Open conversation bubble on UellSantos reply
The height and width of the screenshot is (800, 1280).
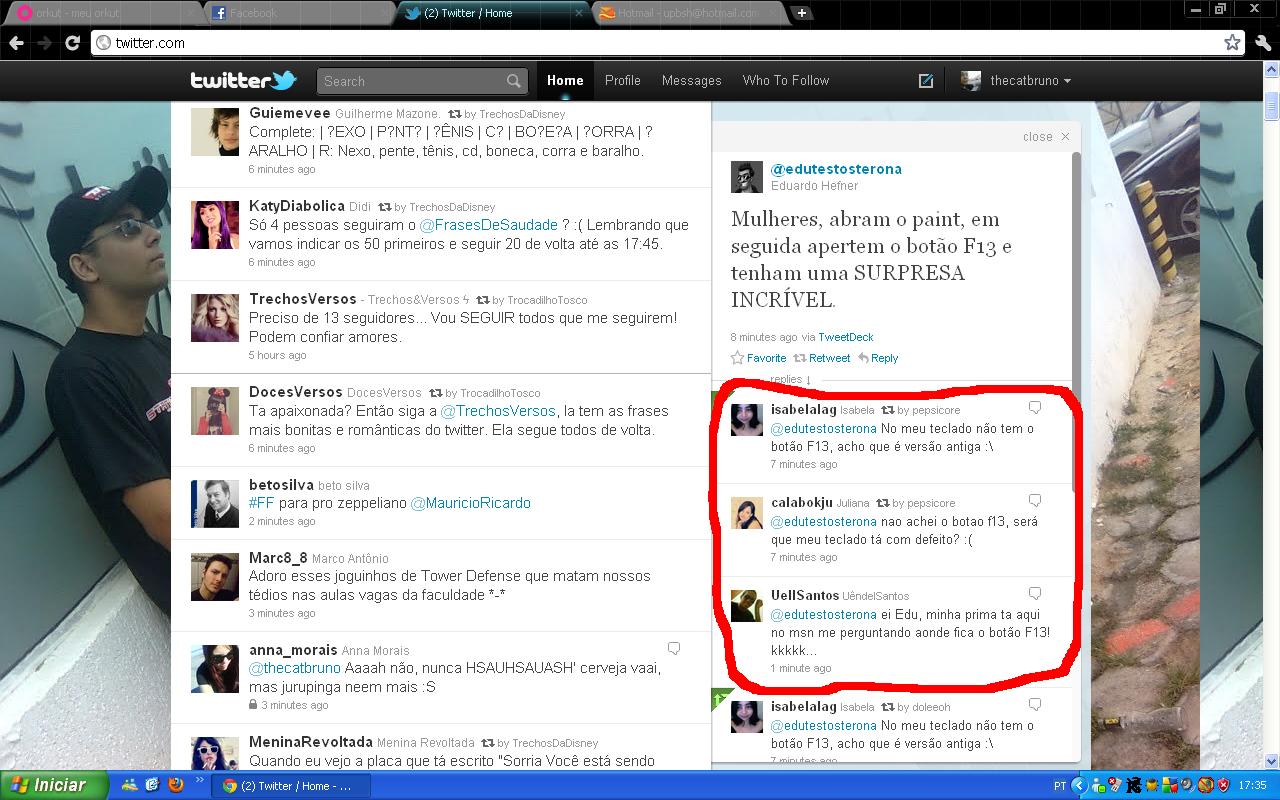point(1035,593)
